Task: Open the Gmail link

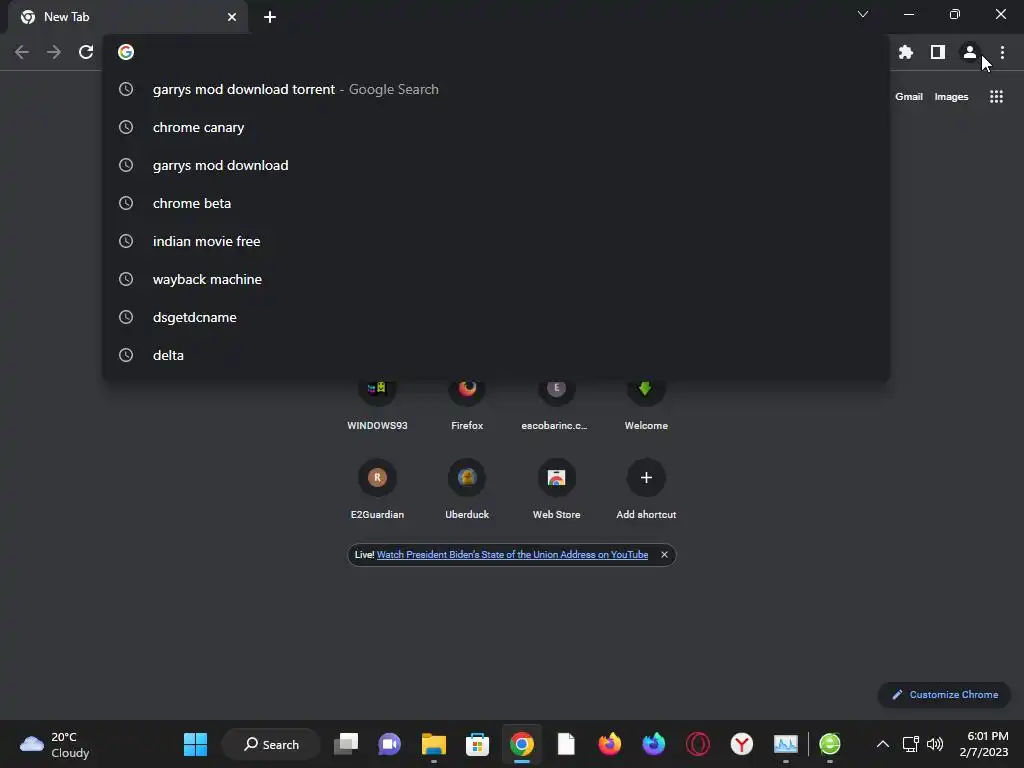Action: pos(908,97)
